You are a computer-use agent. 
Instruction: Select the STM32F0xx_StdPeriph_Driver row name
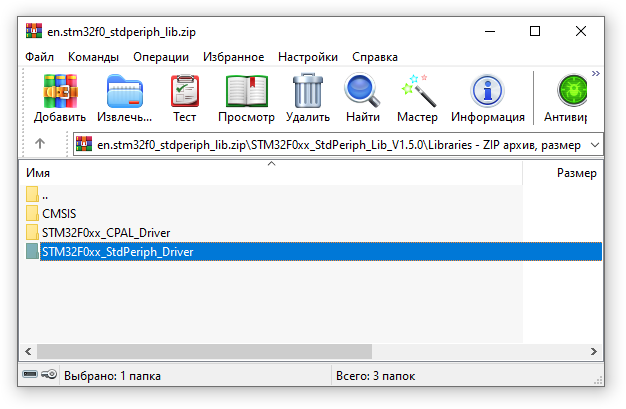[118, 252]
